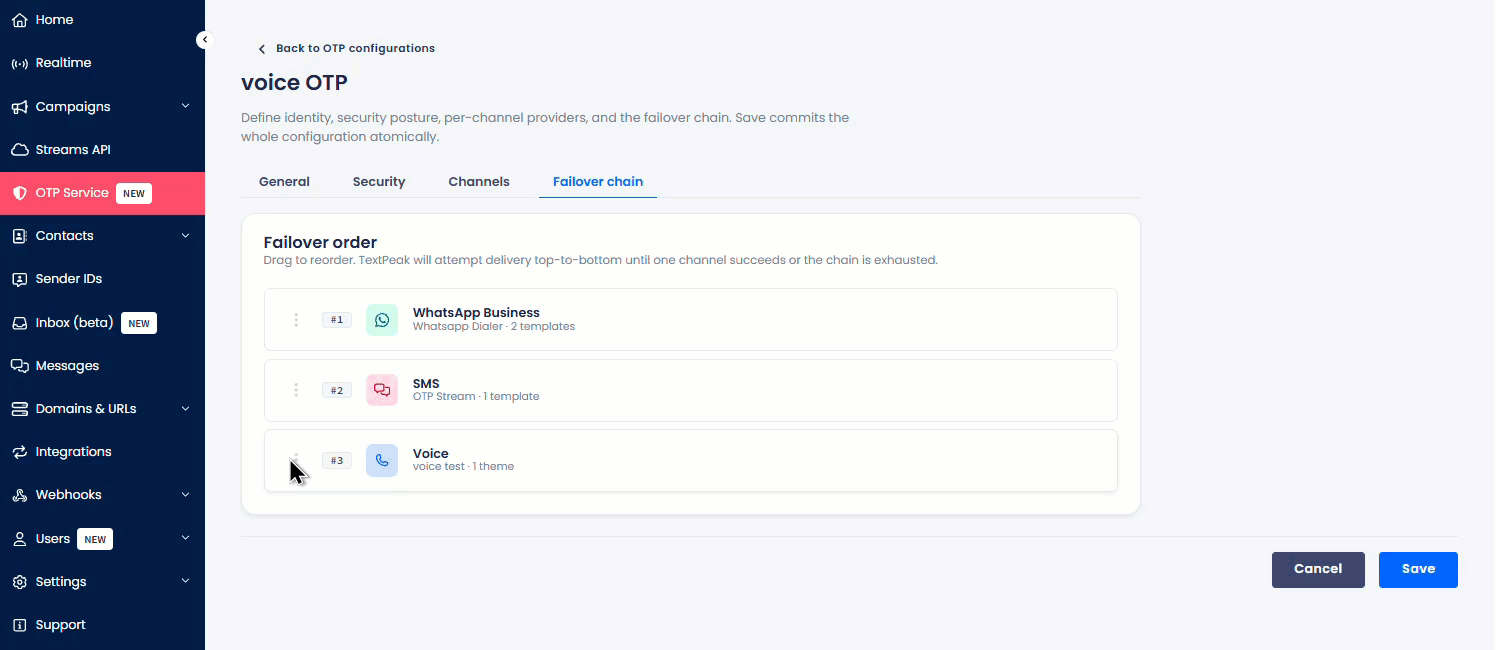Image resolution: width=1496 pixels, height=650 pixels.
Task: Expand the Webhooks submenu chevron
Action: [x=185, y=495]
